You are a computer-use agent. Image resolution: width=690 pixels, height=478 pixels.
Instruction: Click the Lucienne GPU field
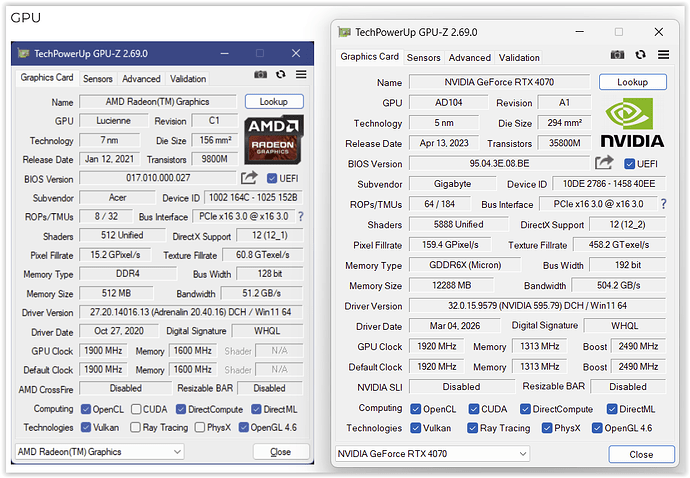coord(114,121)
